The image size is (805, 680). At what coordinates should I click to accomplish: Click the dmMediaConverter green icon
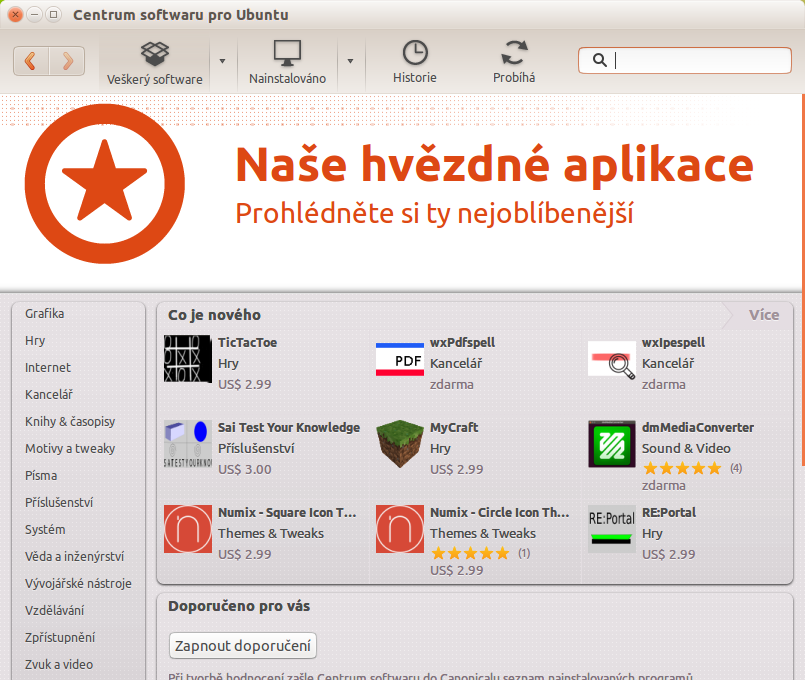tap(611, 444)
